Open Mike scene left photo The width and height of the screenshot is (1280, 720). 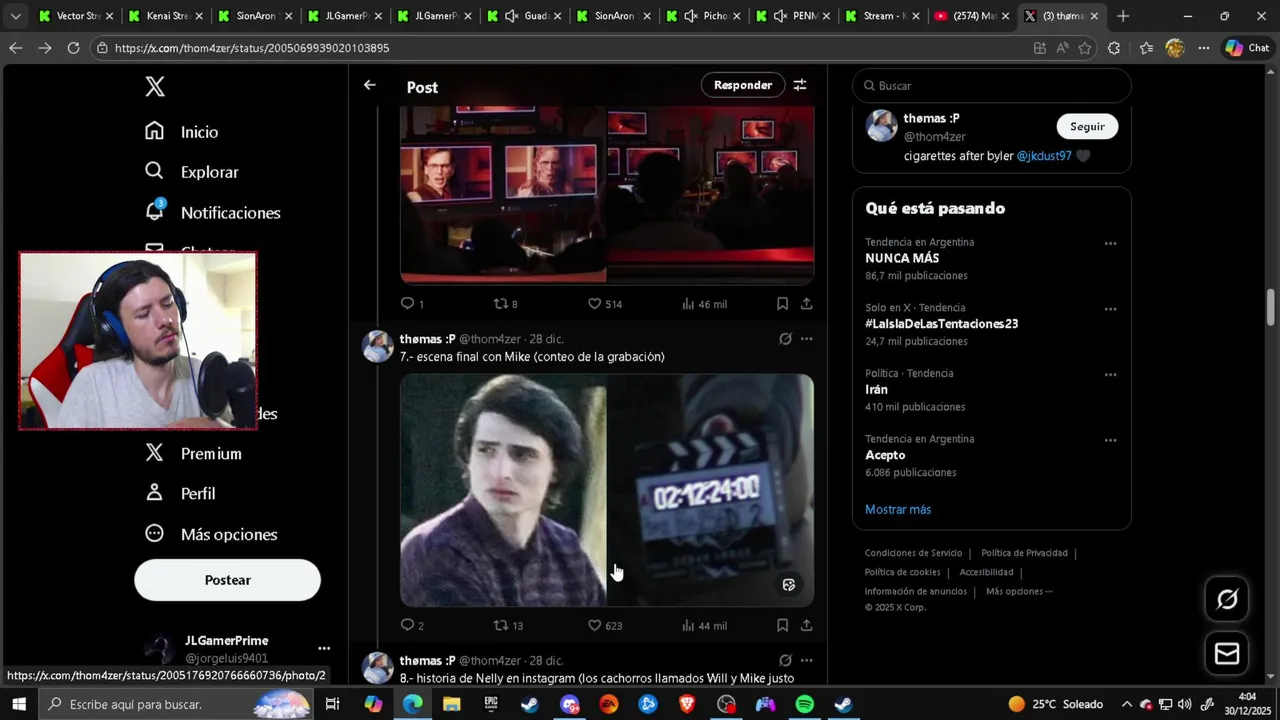[x=503, y=490]
